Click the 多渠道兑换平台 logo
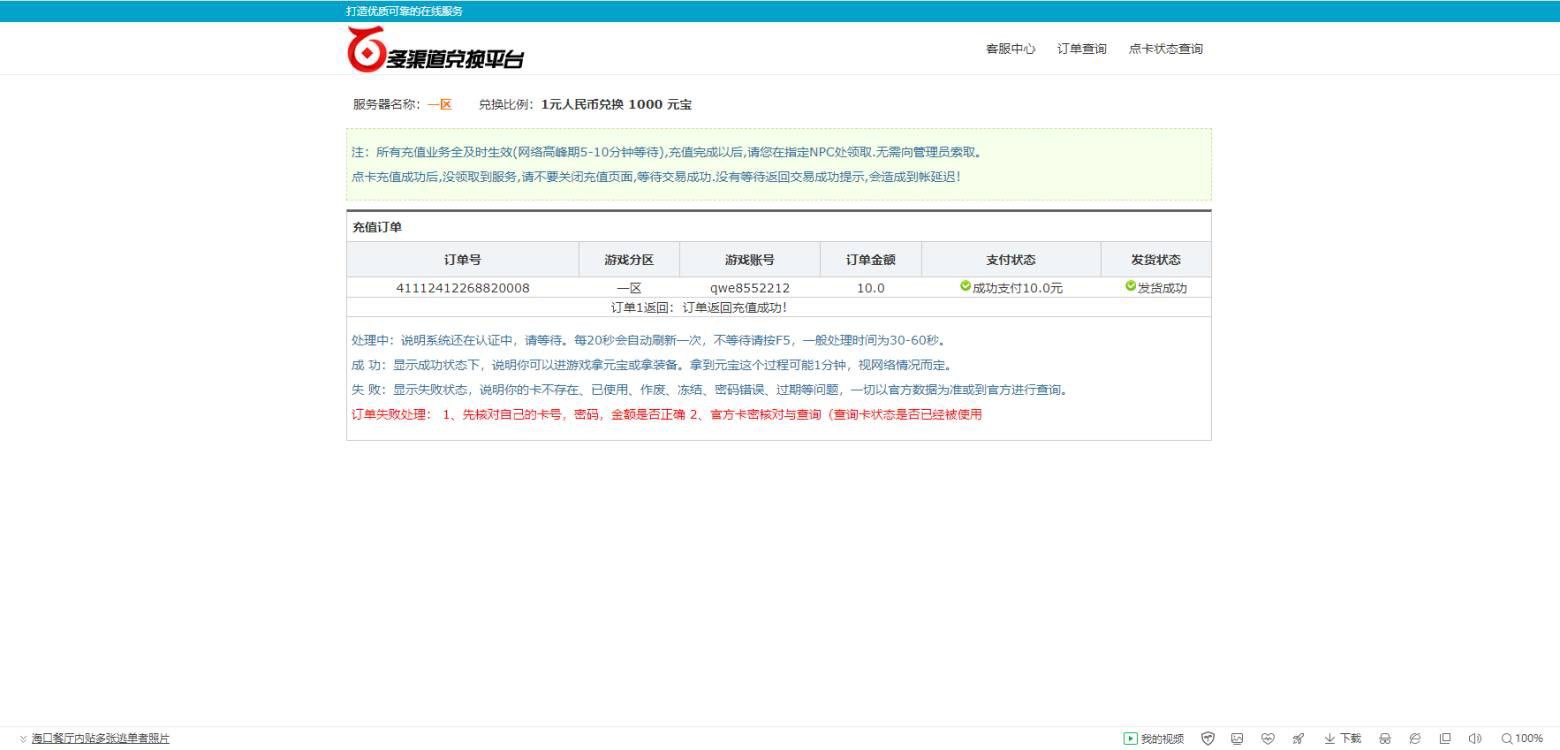Screen dimensions: 1560x750 435,50
